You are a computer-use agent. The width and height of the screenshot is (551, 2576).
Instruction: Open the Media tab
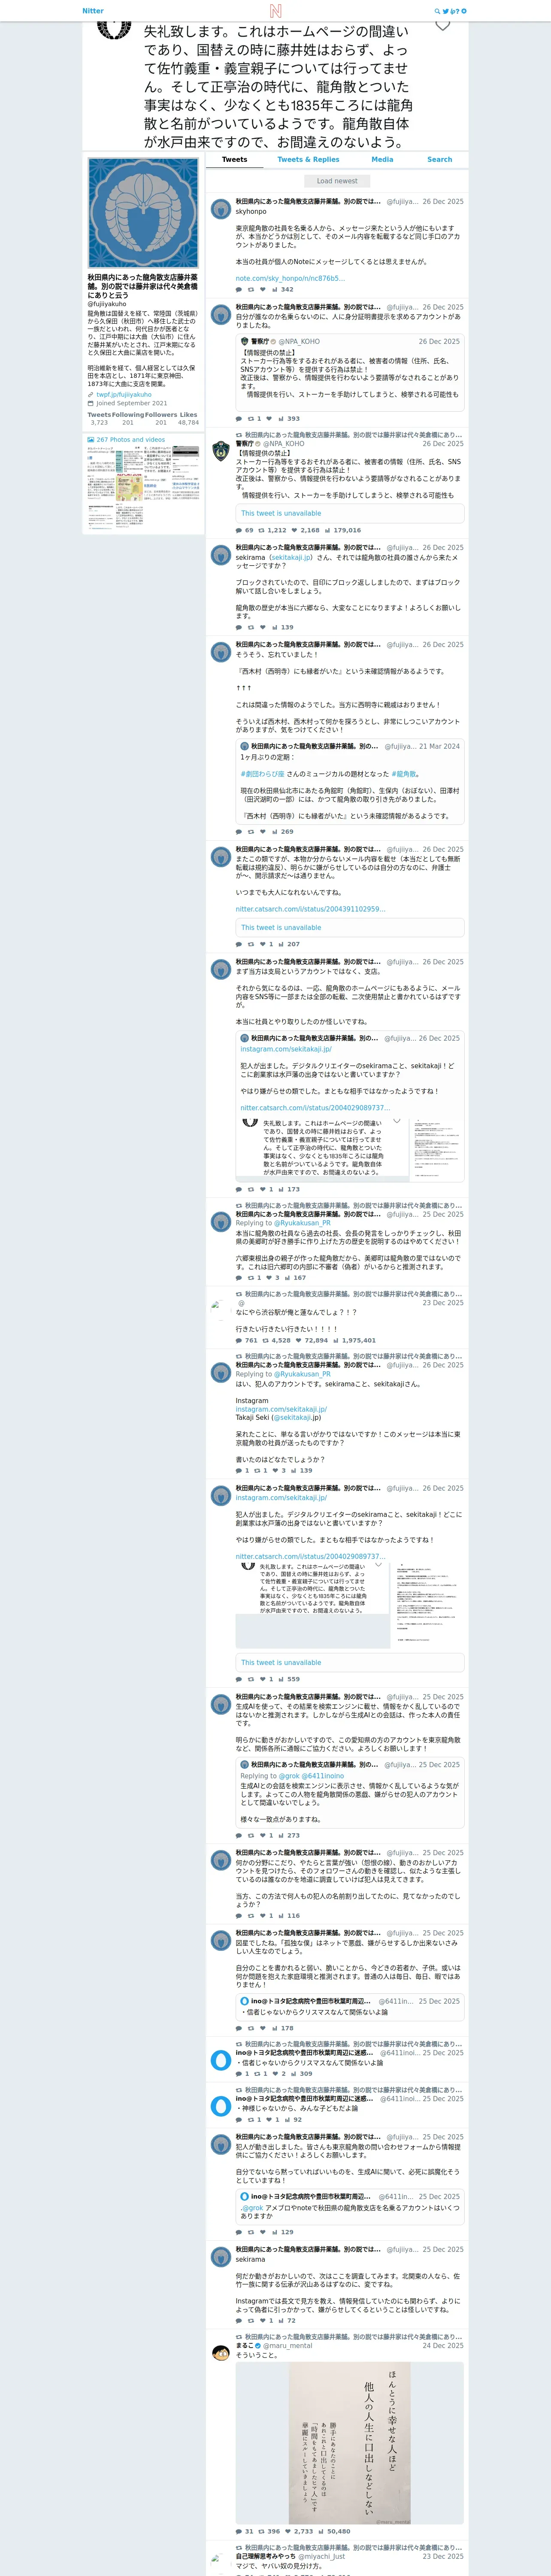click(382, 160)
